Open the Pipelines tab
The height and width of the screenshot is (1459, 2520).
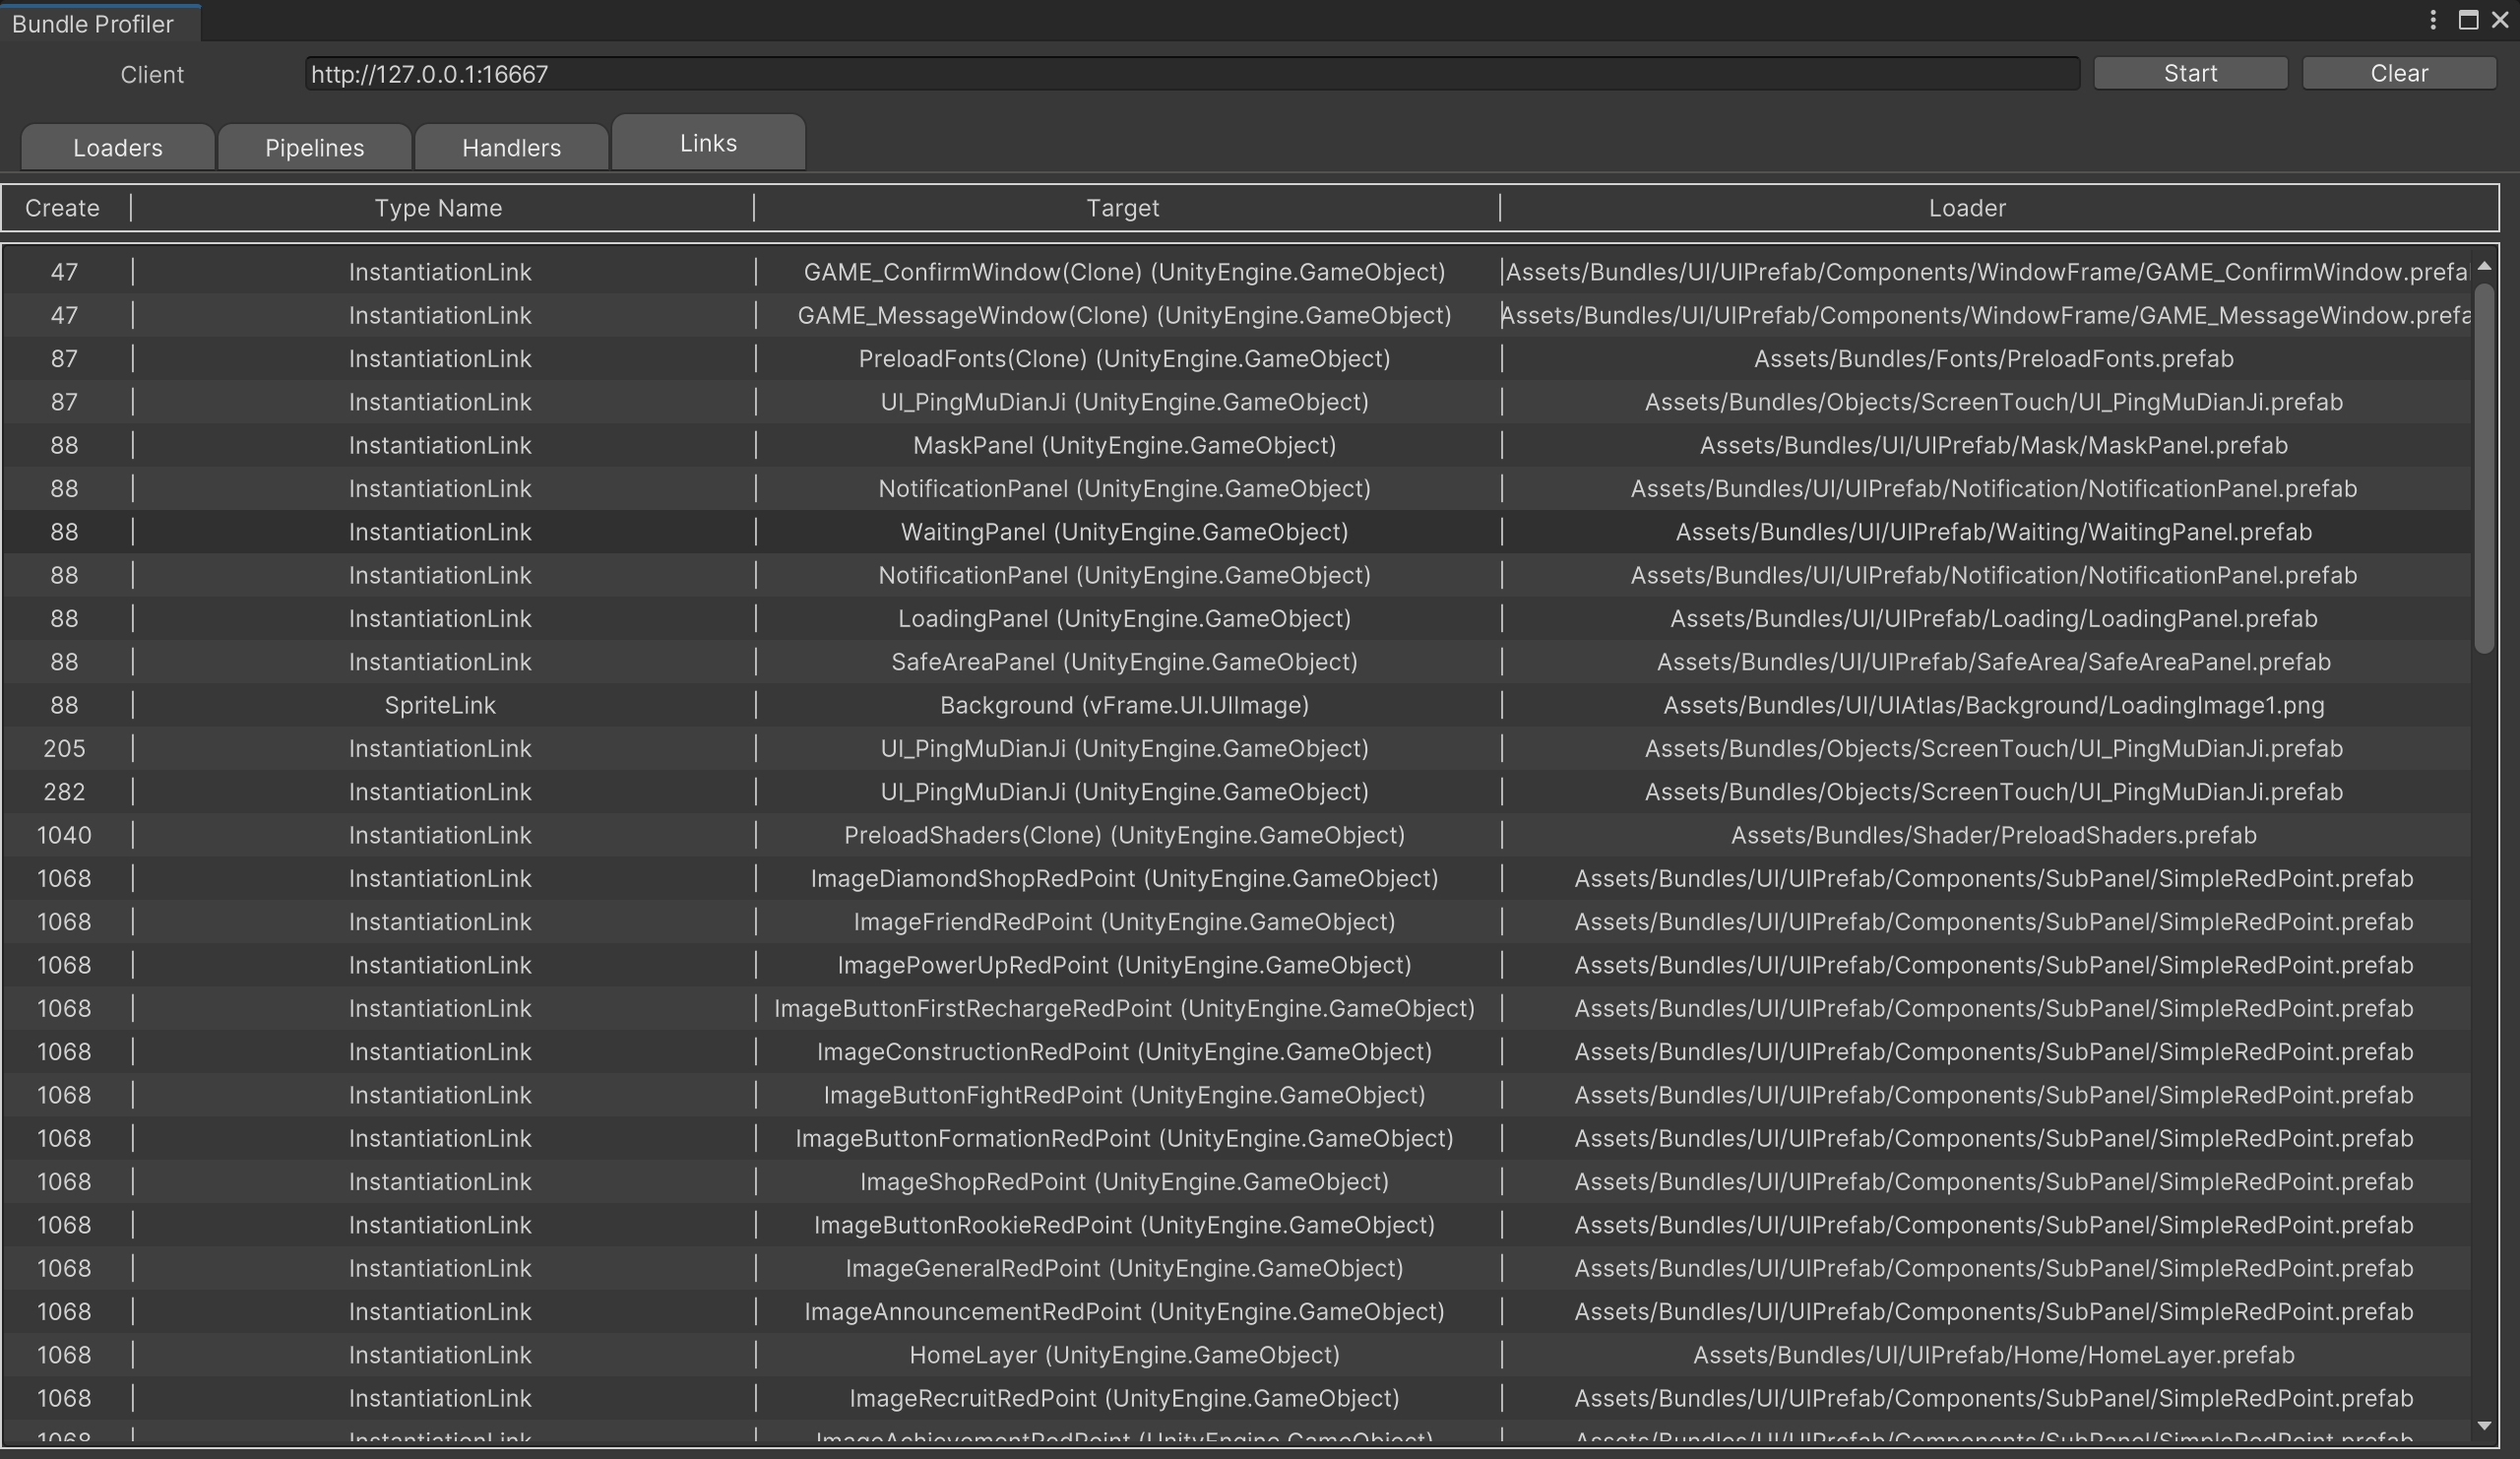[314, 148]
